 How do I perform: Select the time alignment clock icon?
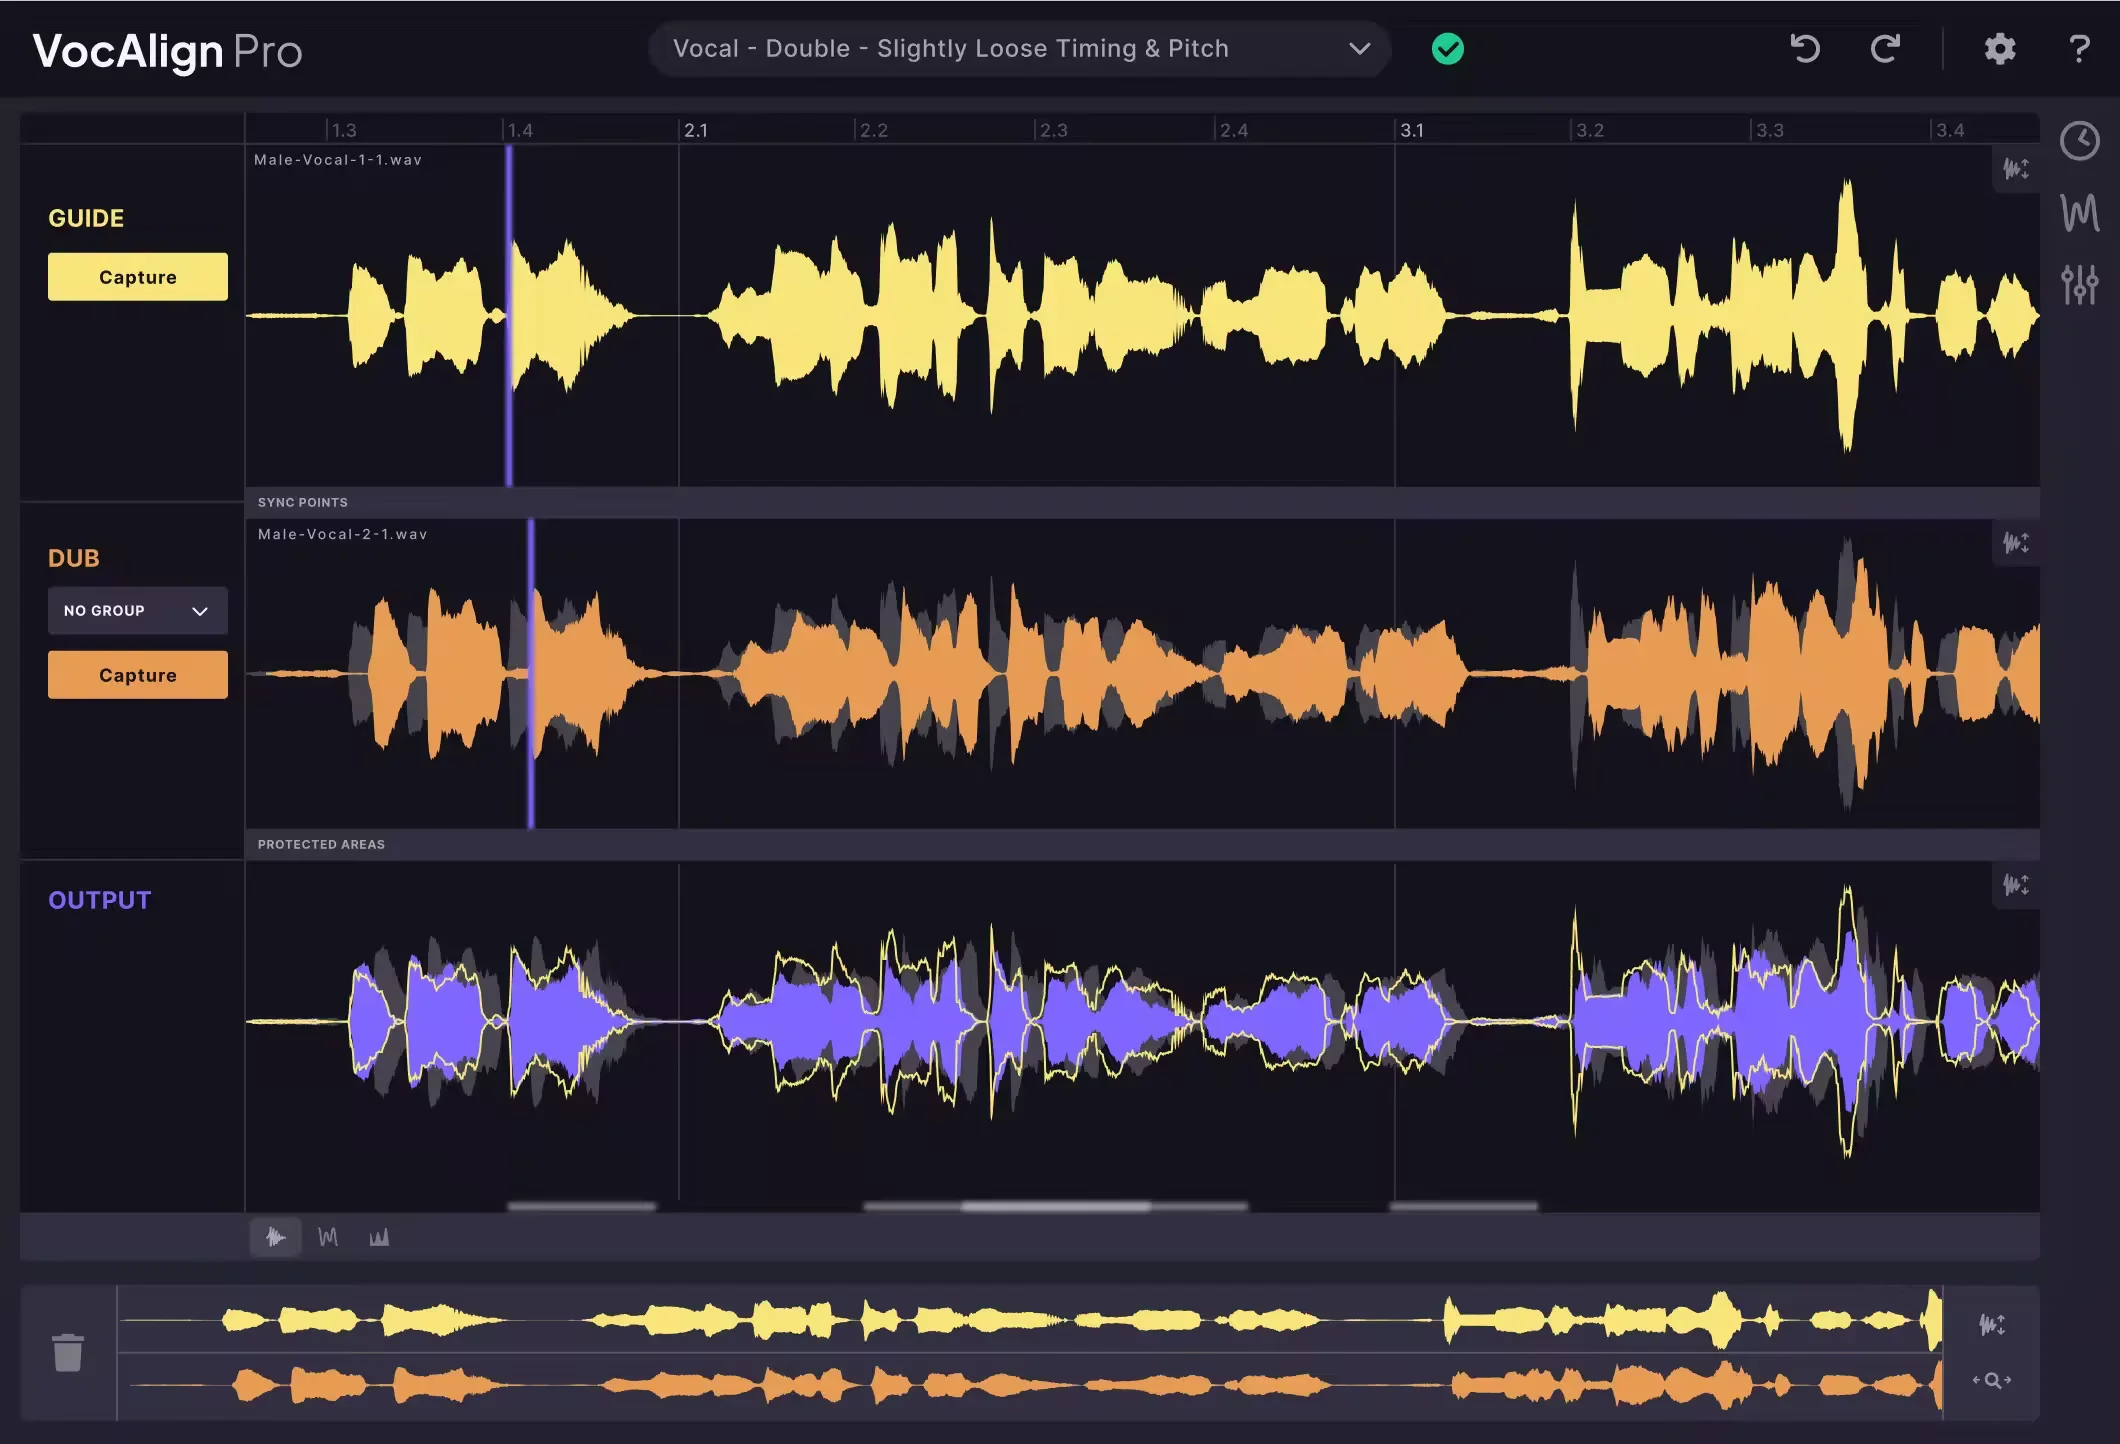(x=2080, y=142)
